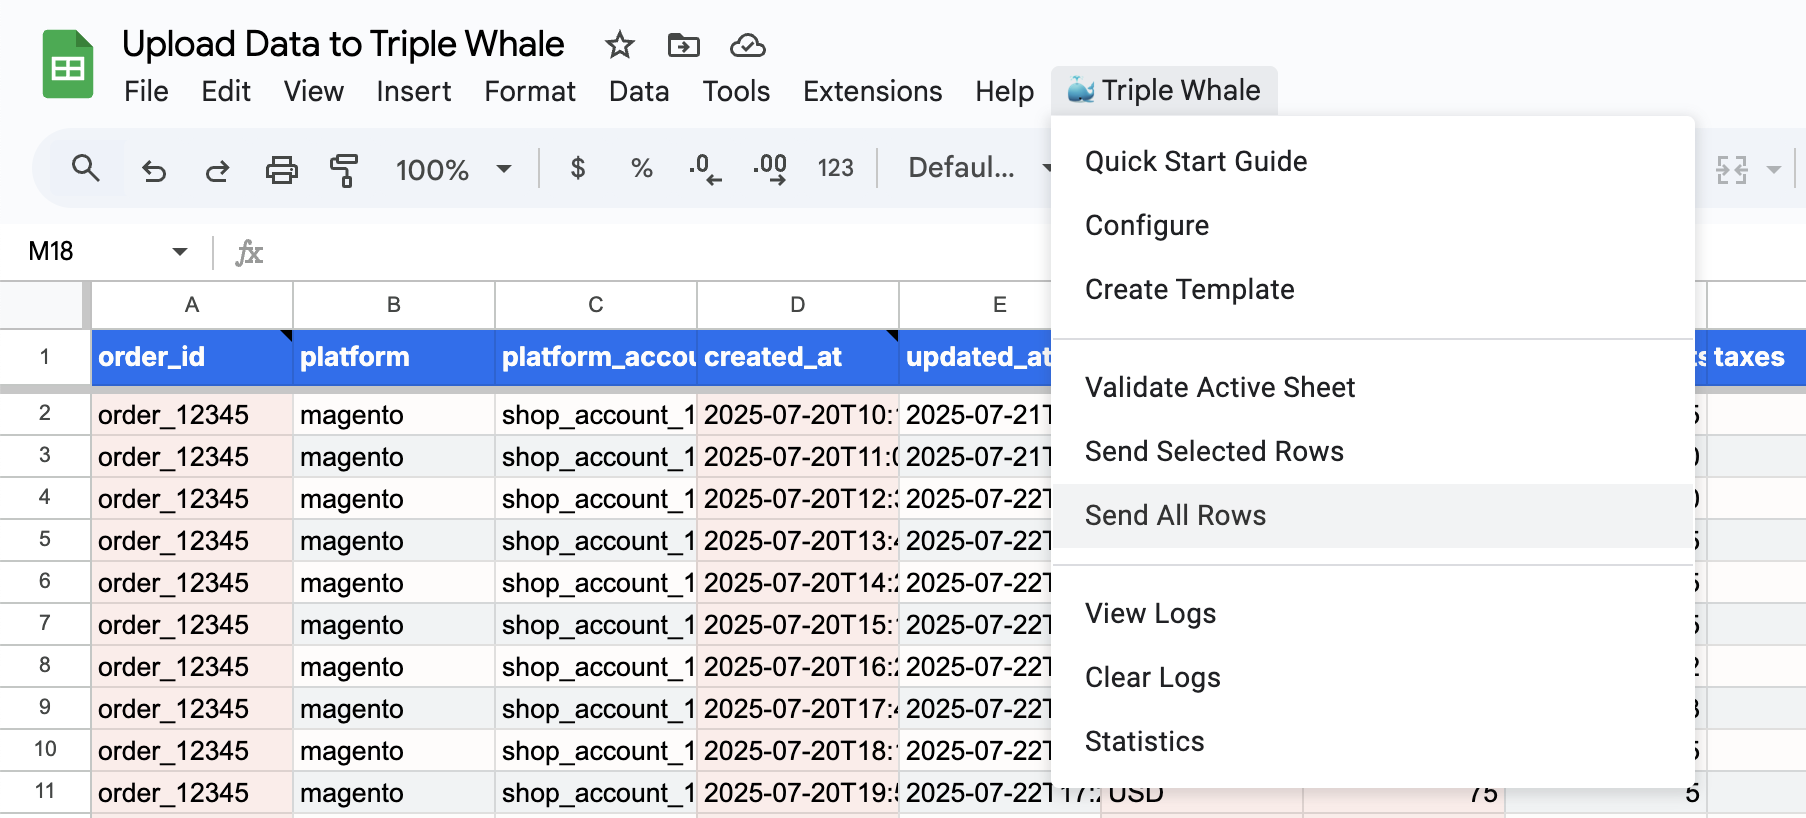Viewport: 1806px width, 818px height.
Task: Open the Help menu
Action: 1005,91
